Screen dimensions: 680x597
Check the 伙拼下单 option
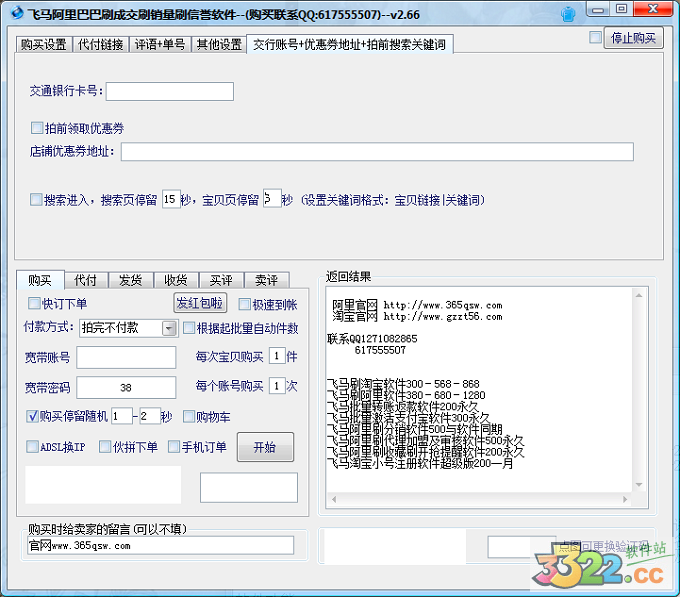105,447
